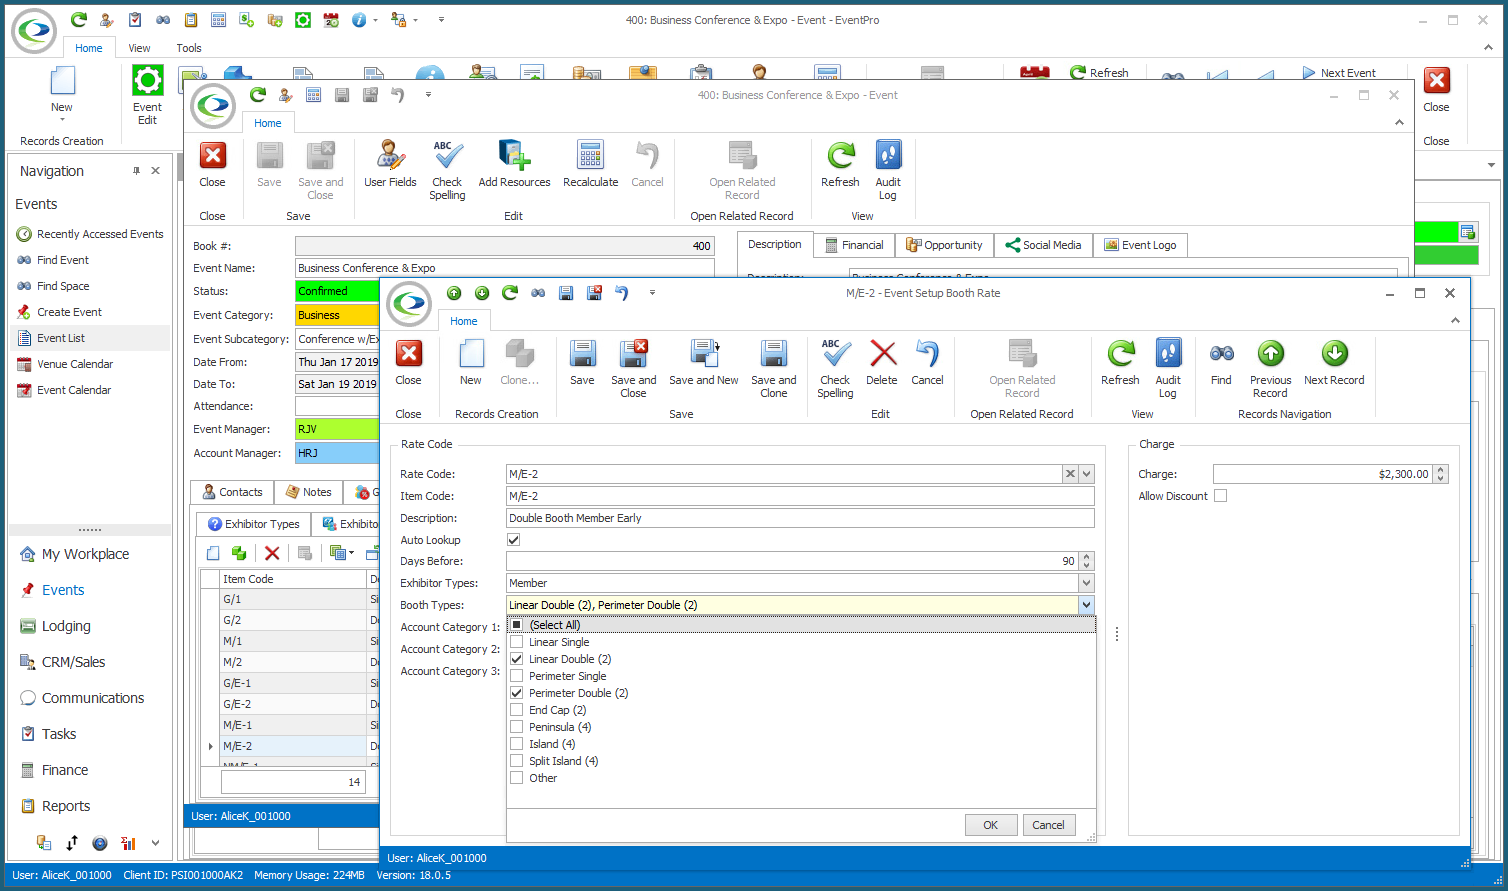This screenshot has width=1508, height=891.
Task: Click delete red X in exhibitor grid toolbar
Action: 271,553
